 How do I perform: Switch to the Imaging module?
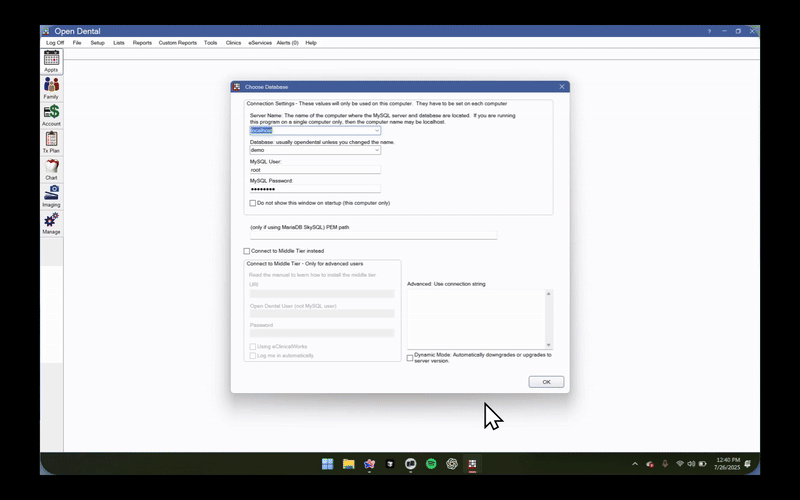coord(51,194)
